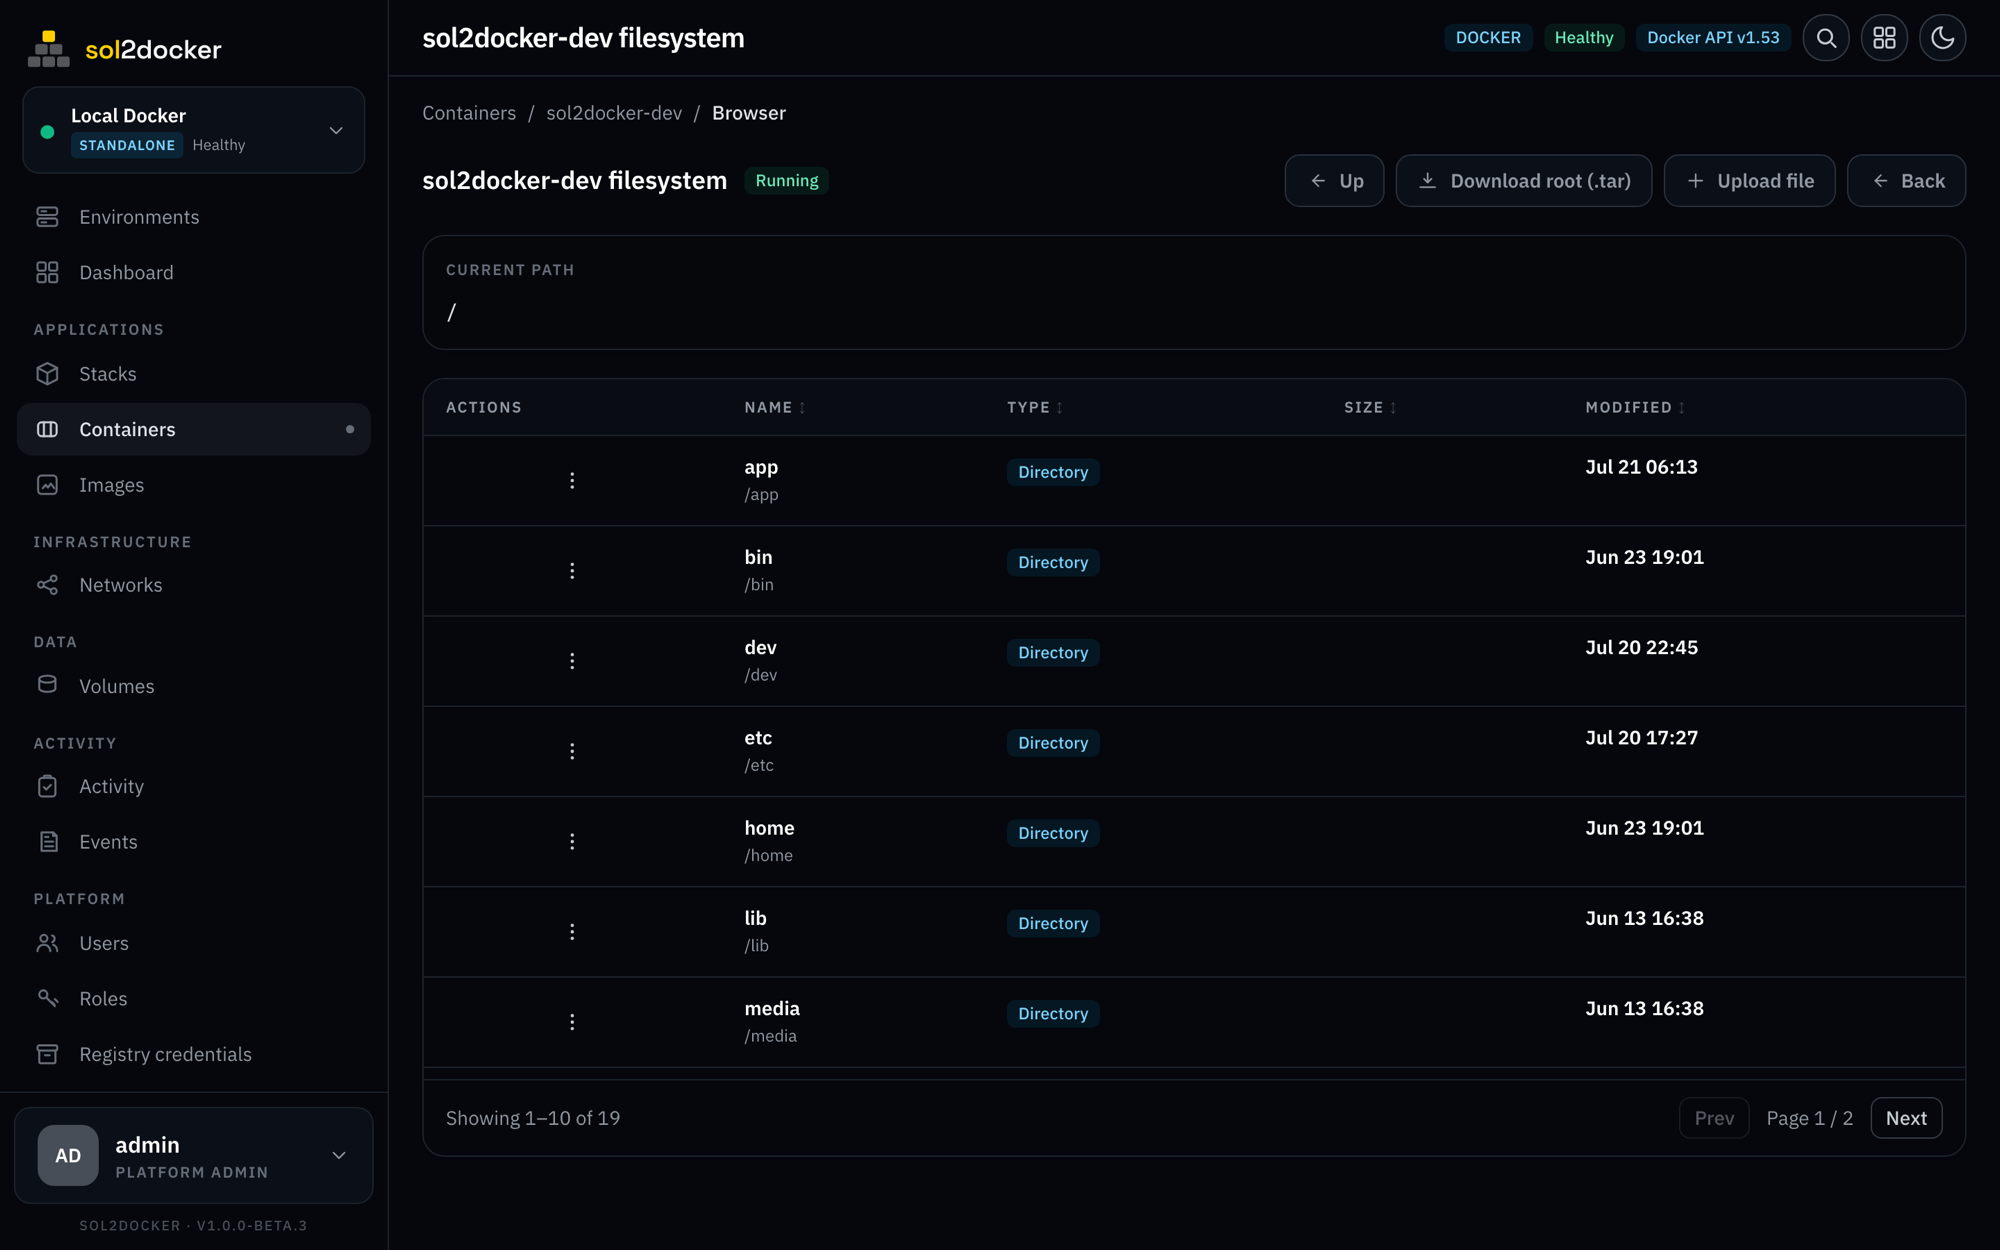Image resolution: width=2000 pixels, height=1250 pixels.
Task: Go to Dashboard in sidebar
Action: point(194,272)
